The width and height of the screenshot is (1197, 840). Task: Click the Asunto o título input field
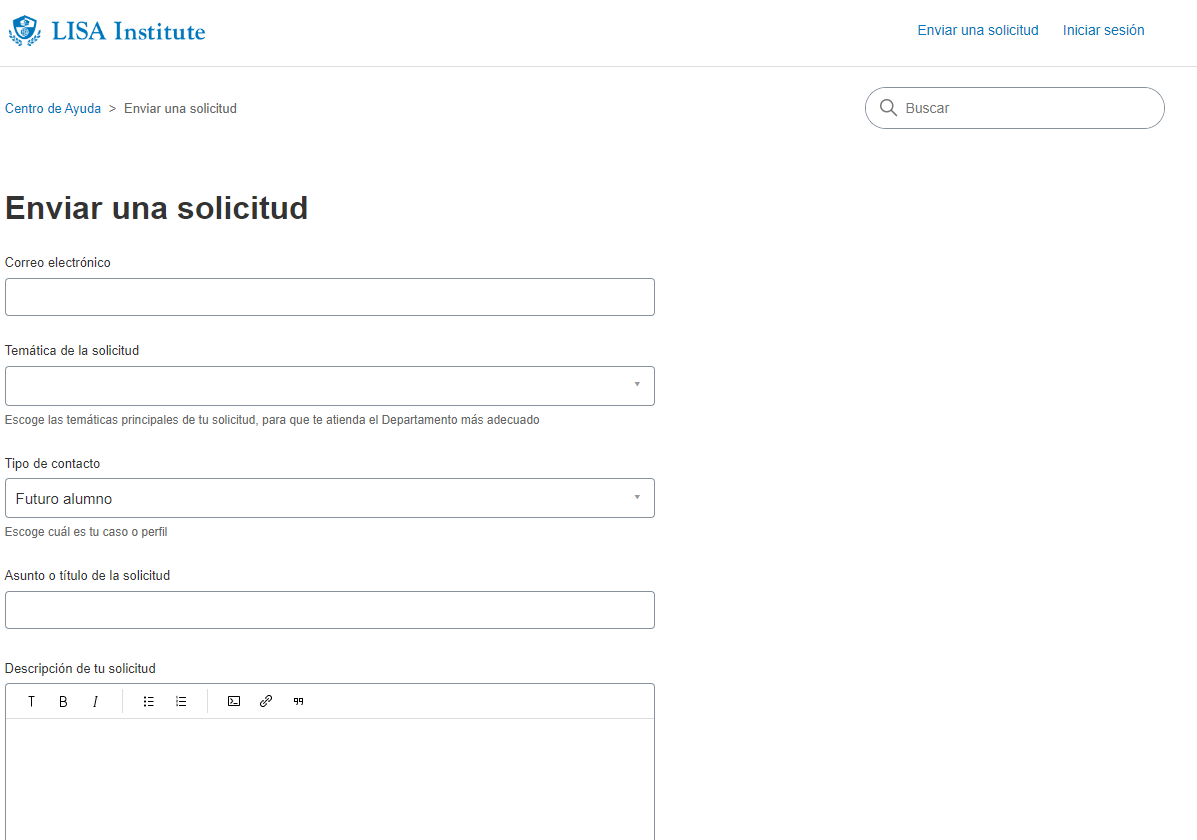330,610
